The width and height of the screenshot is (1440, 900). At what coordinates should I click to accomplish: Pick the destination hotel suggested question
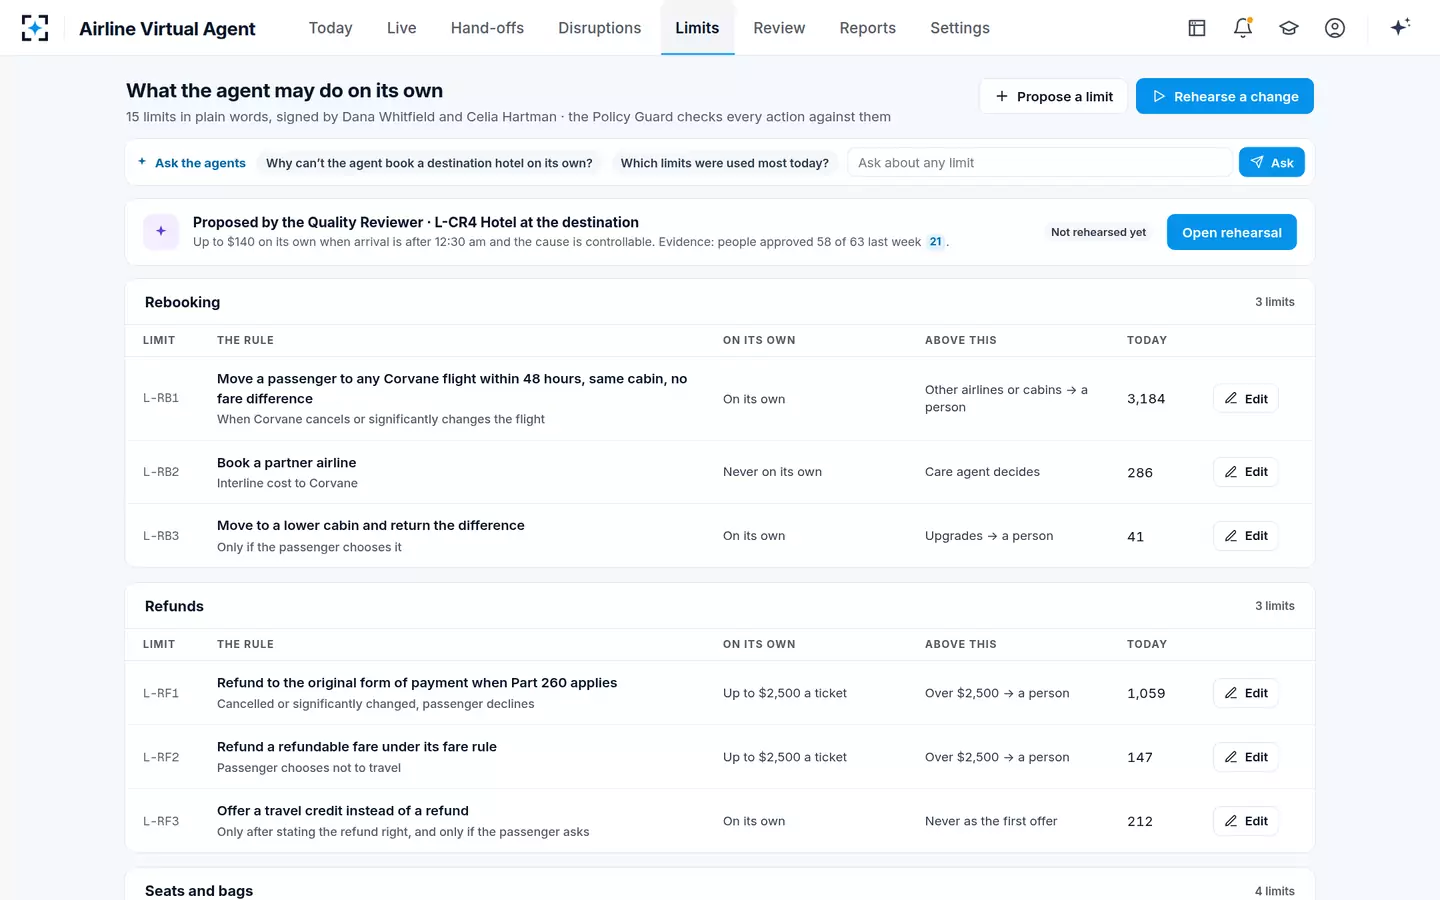(429, 163)
